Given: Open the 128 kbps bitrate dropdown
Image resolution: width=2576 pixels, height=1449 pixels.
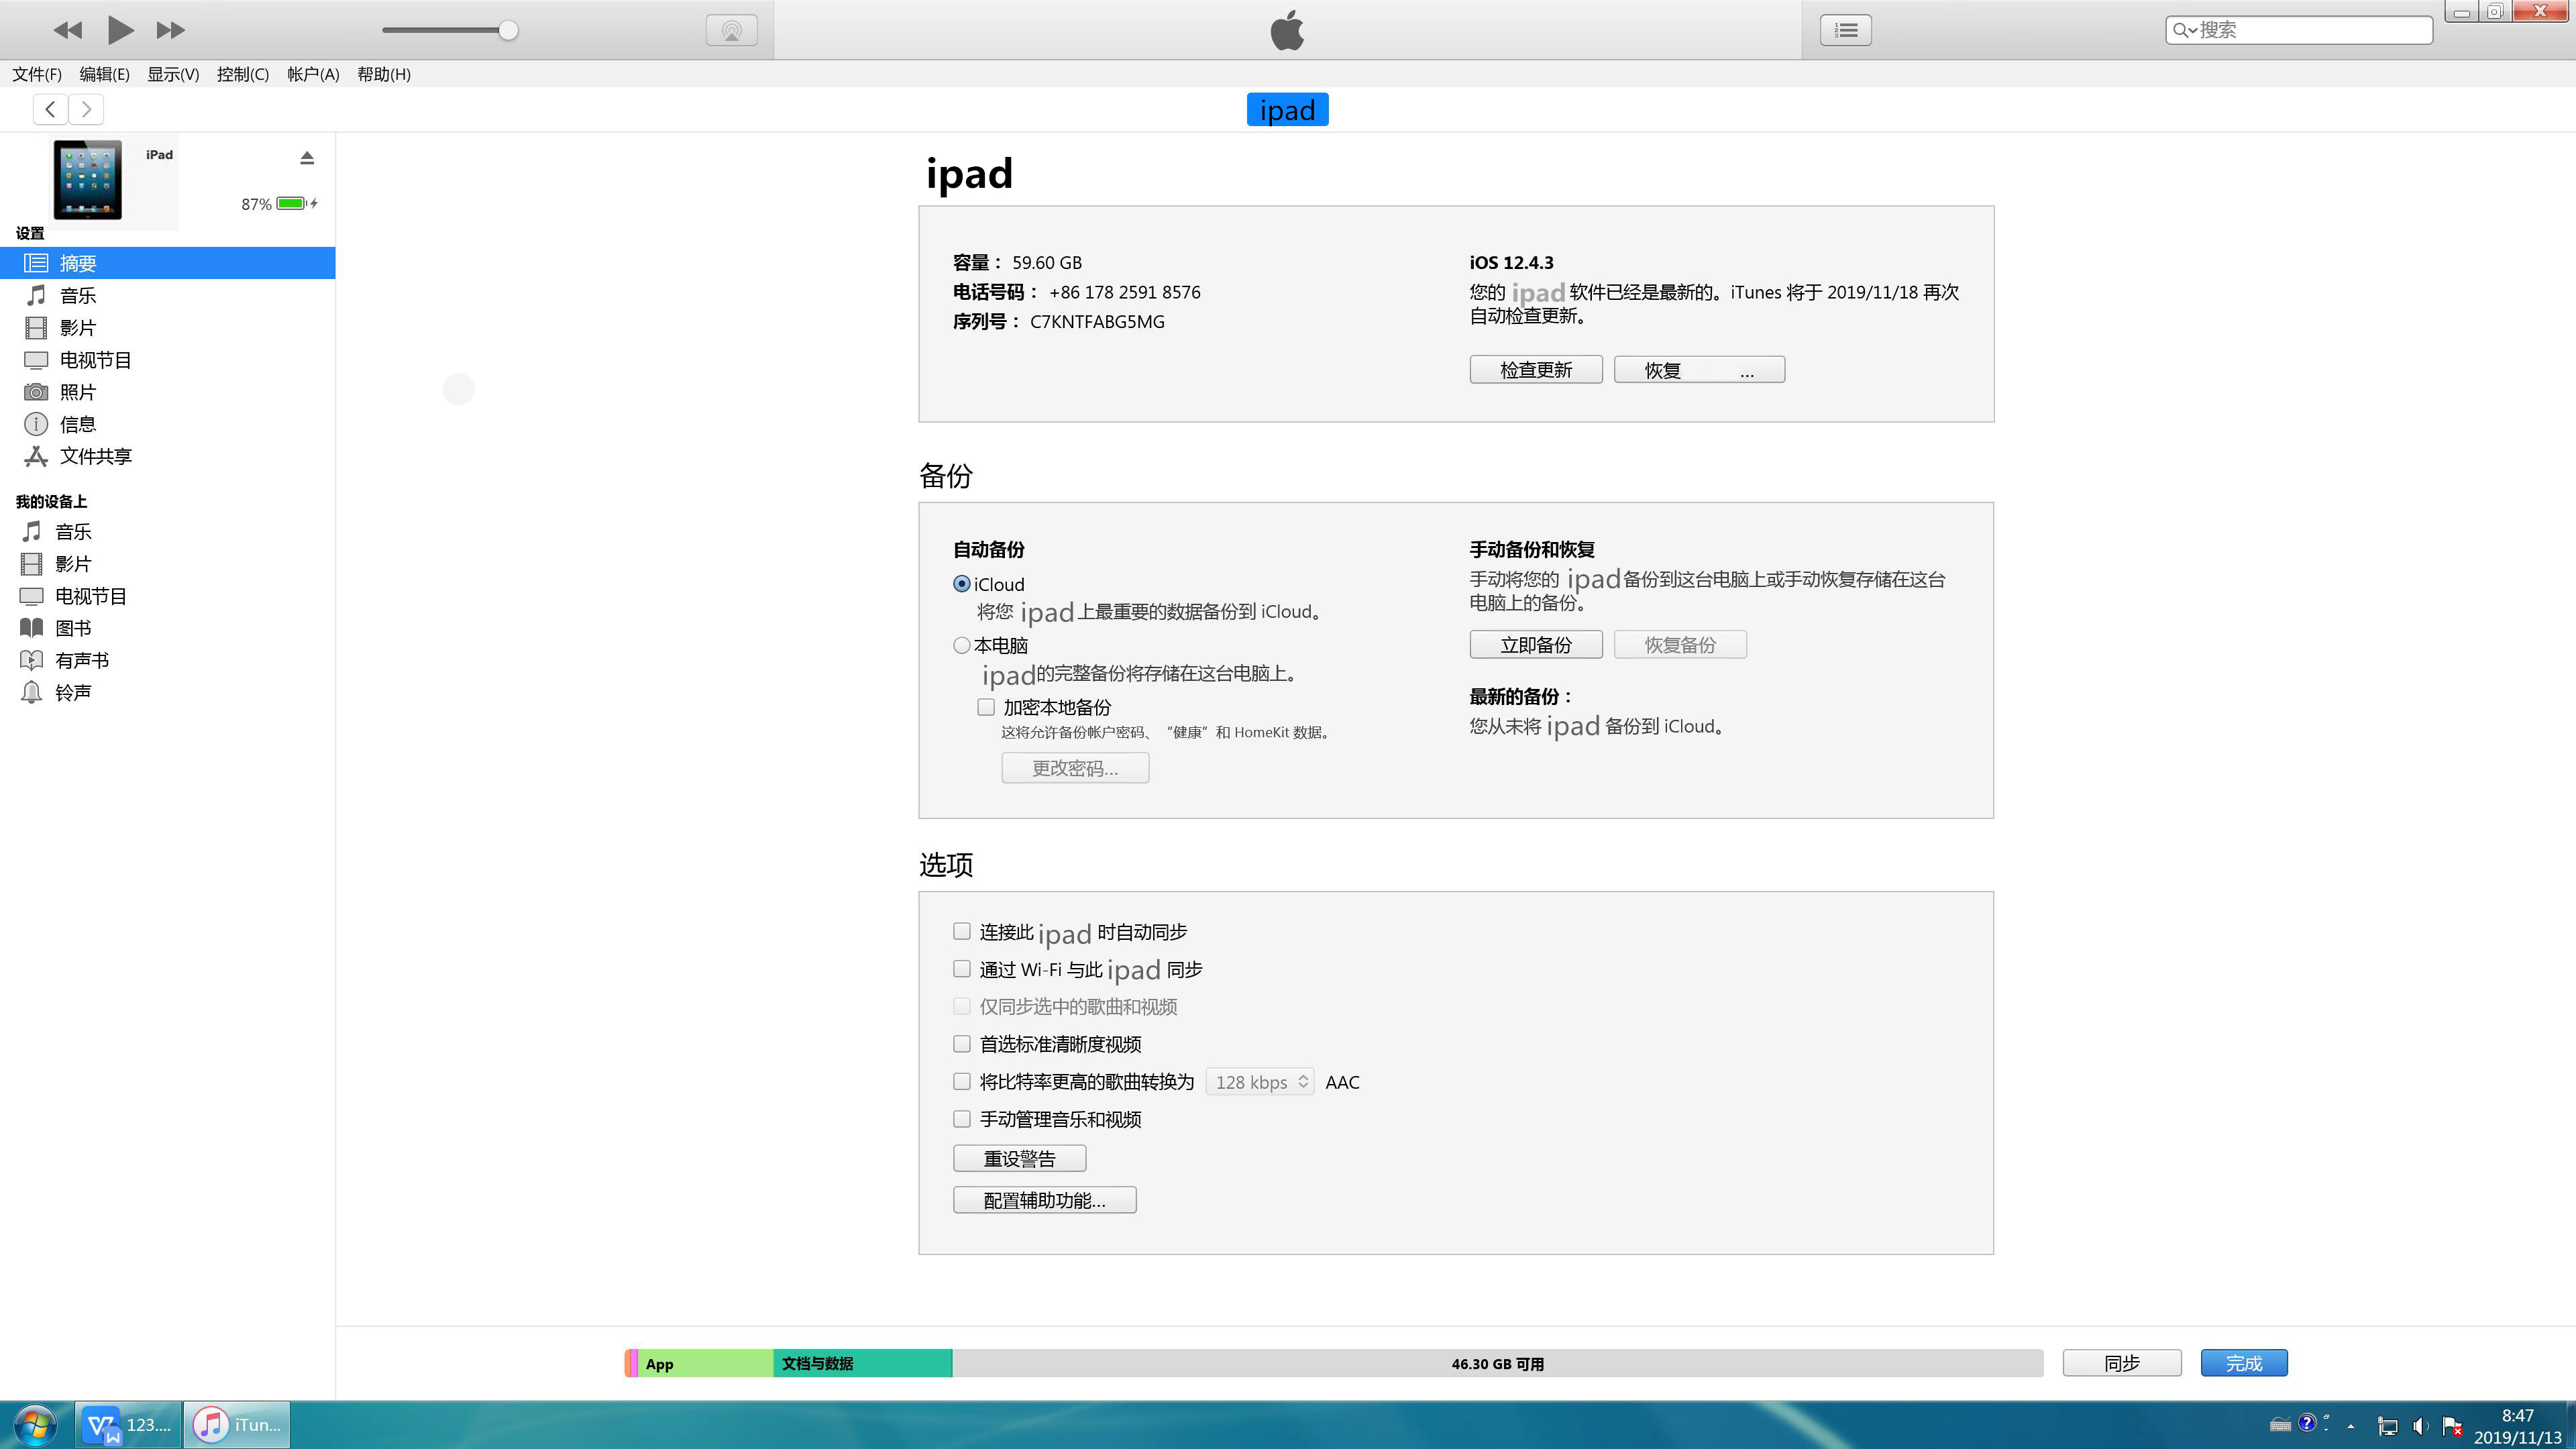Looking at the screenshot, I should click(x=1260, y=1082).
